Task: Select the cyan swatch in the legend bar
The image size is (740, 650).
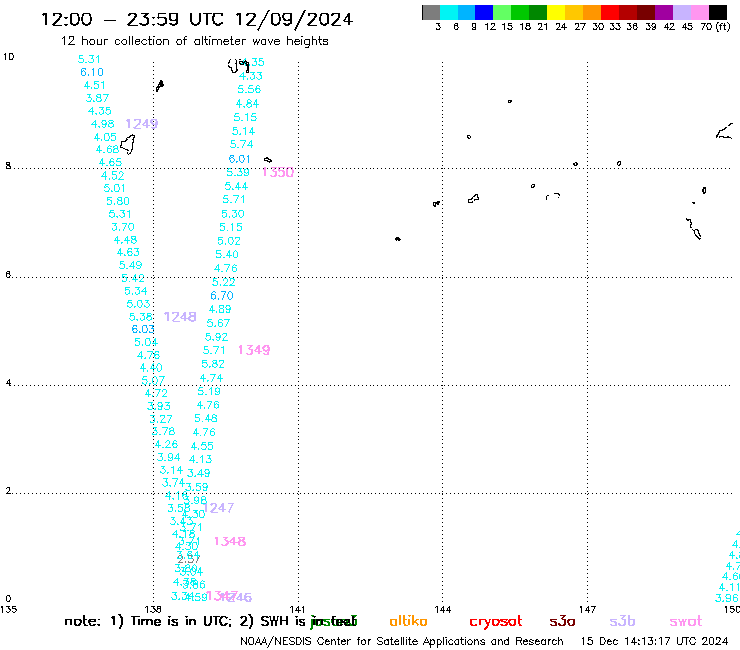Action: [x=449, y=12]
